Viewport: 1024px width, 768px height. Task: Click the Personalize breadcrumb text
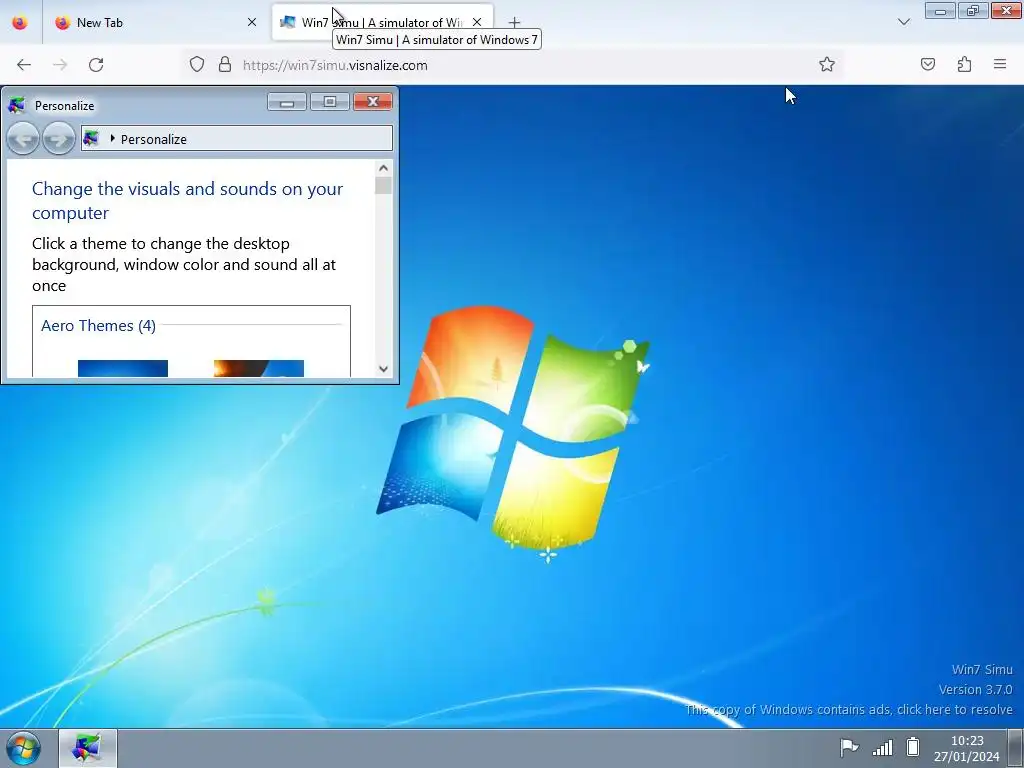(153, 139)
